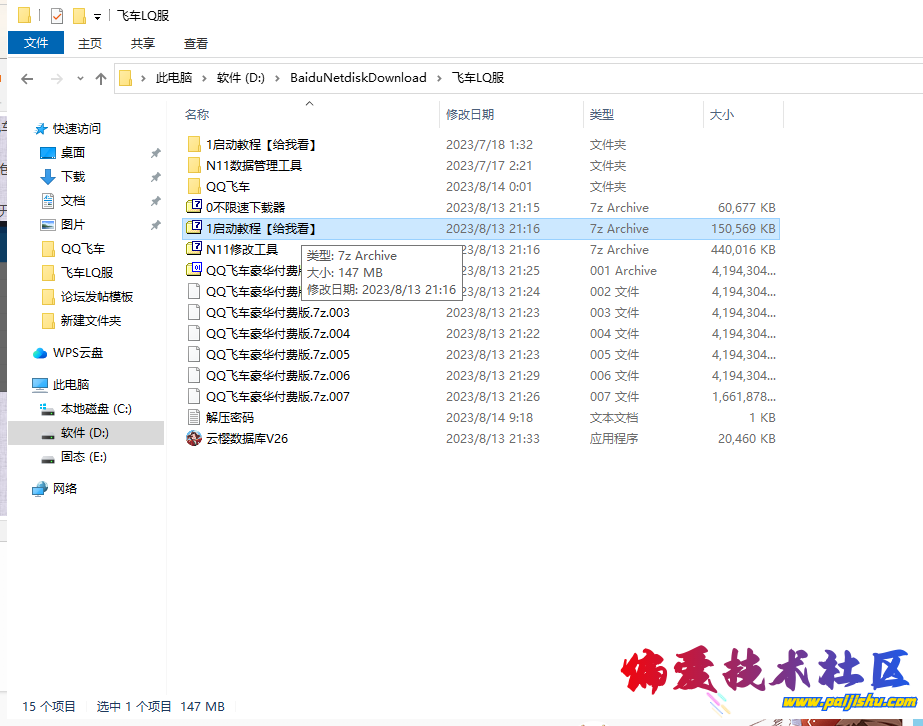923x726 pixels.
Task: Select 网络 in the navigation pane
Action: tap(65, 489)
